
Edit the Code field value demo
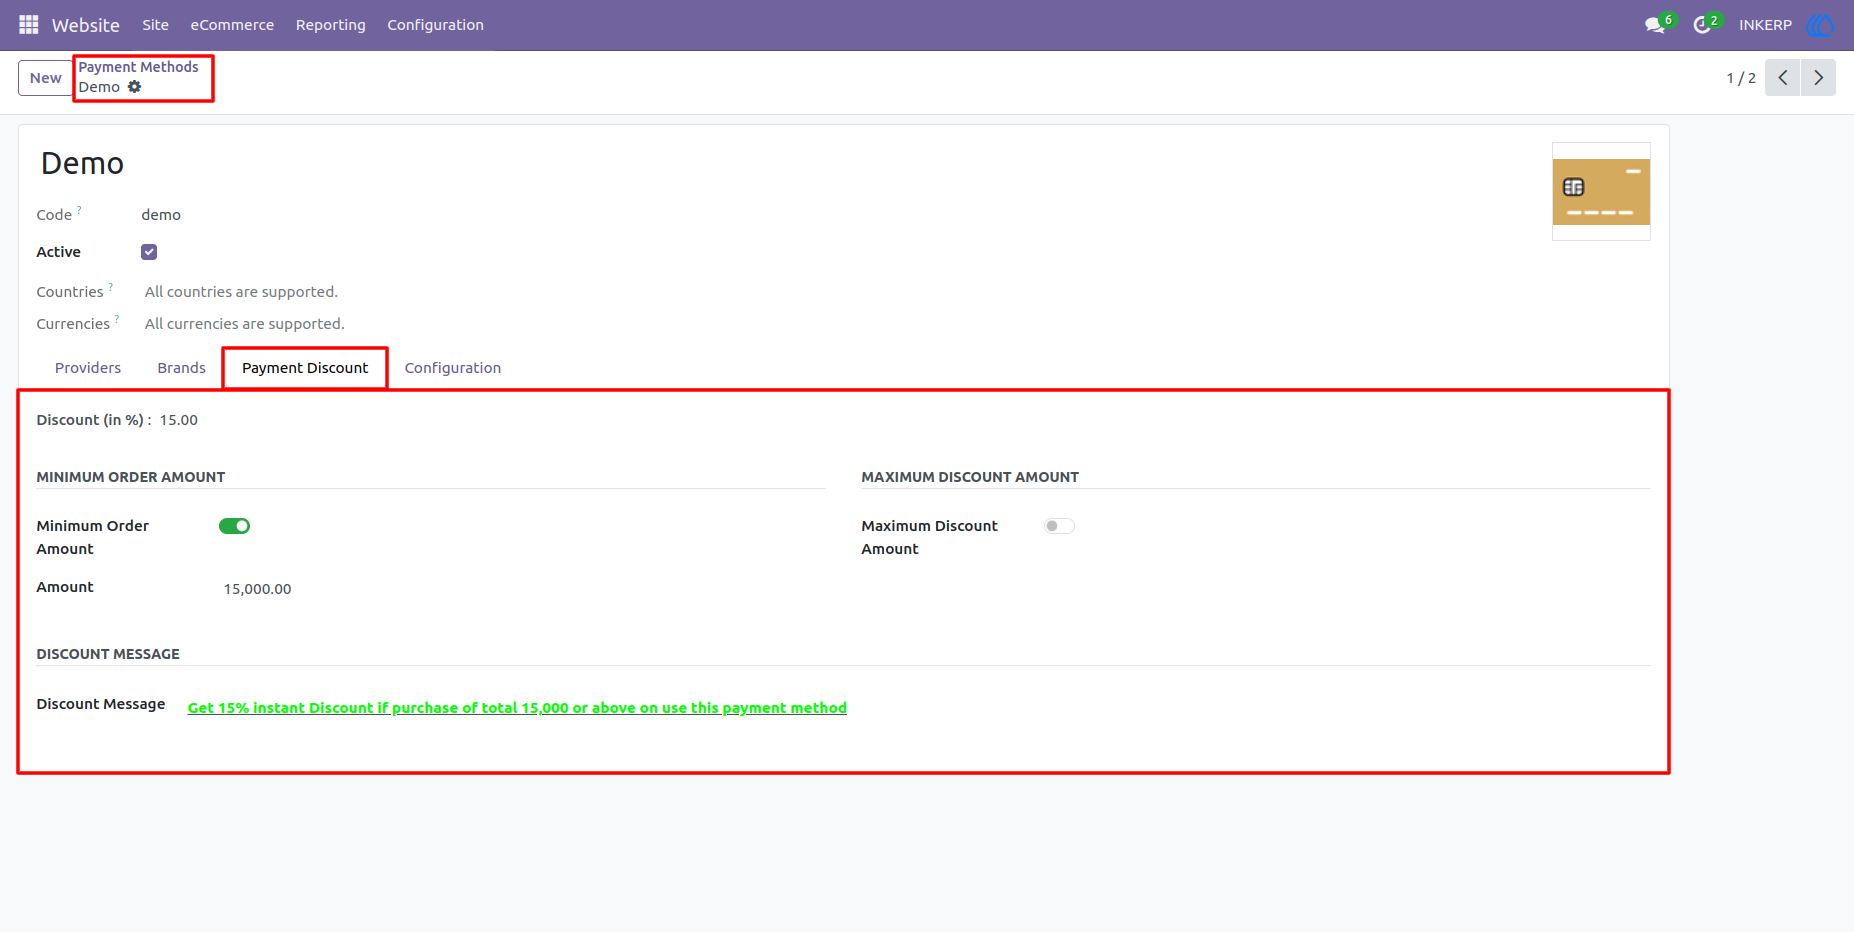coord(161,215)
